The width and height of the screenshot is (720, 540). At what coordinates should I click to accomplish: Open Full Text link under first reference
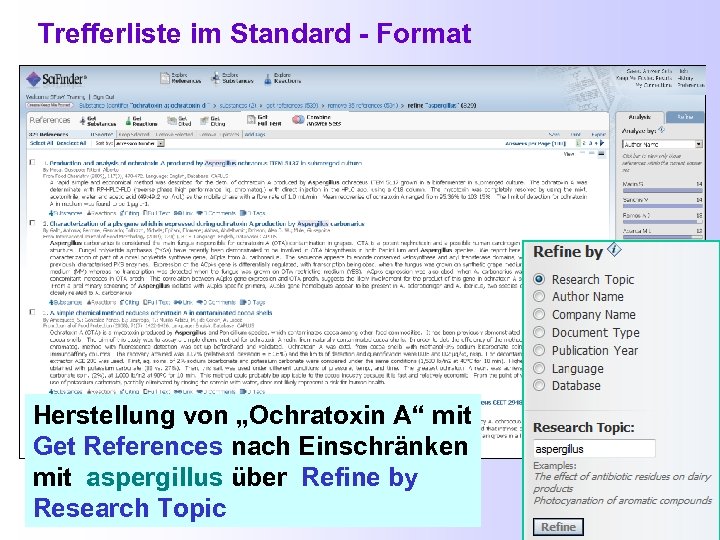pyautogui.click(x=156, y=213)
